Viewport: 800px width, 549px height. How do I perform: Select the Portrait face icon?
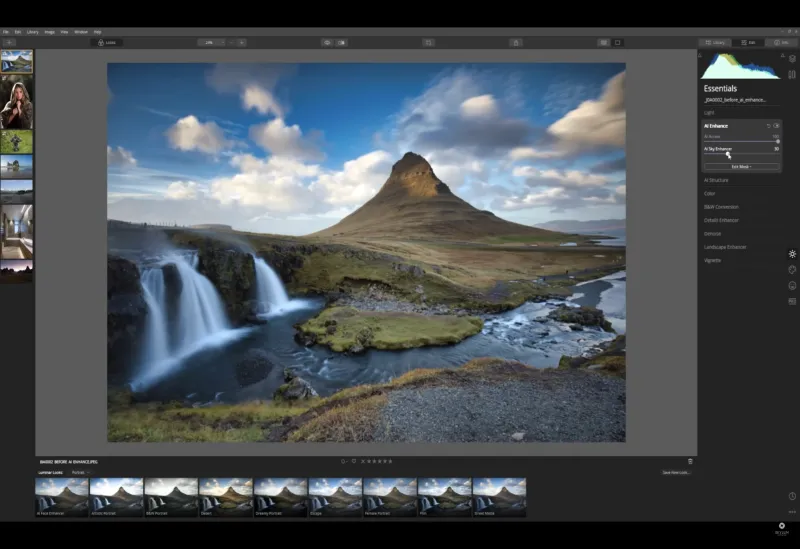[792, 285]
